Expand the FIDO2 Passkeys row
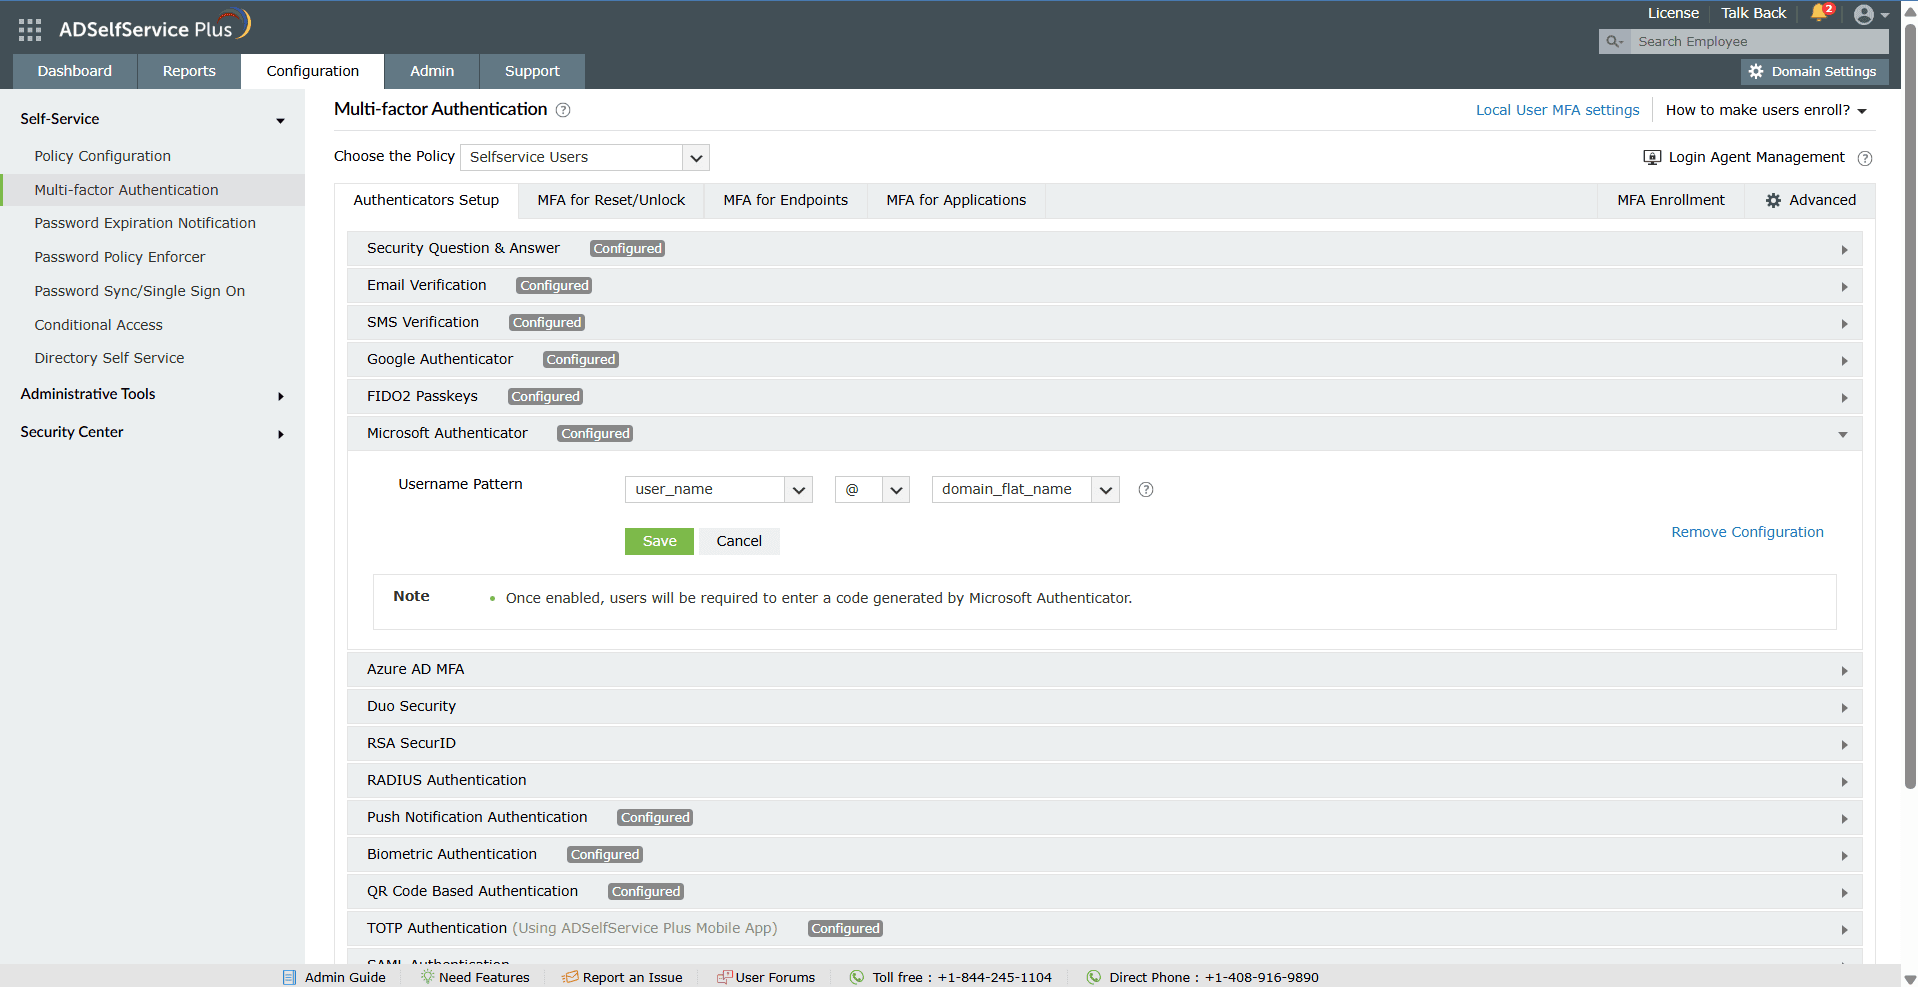Image resolution: width=1918 pixels, height=987 pixels. [x=1104, y=397]
